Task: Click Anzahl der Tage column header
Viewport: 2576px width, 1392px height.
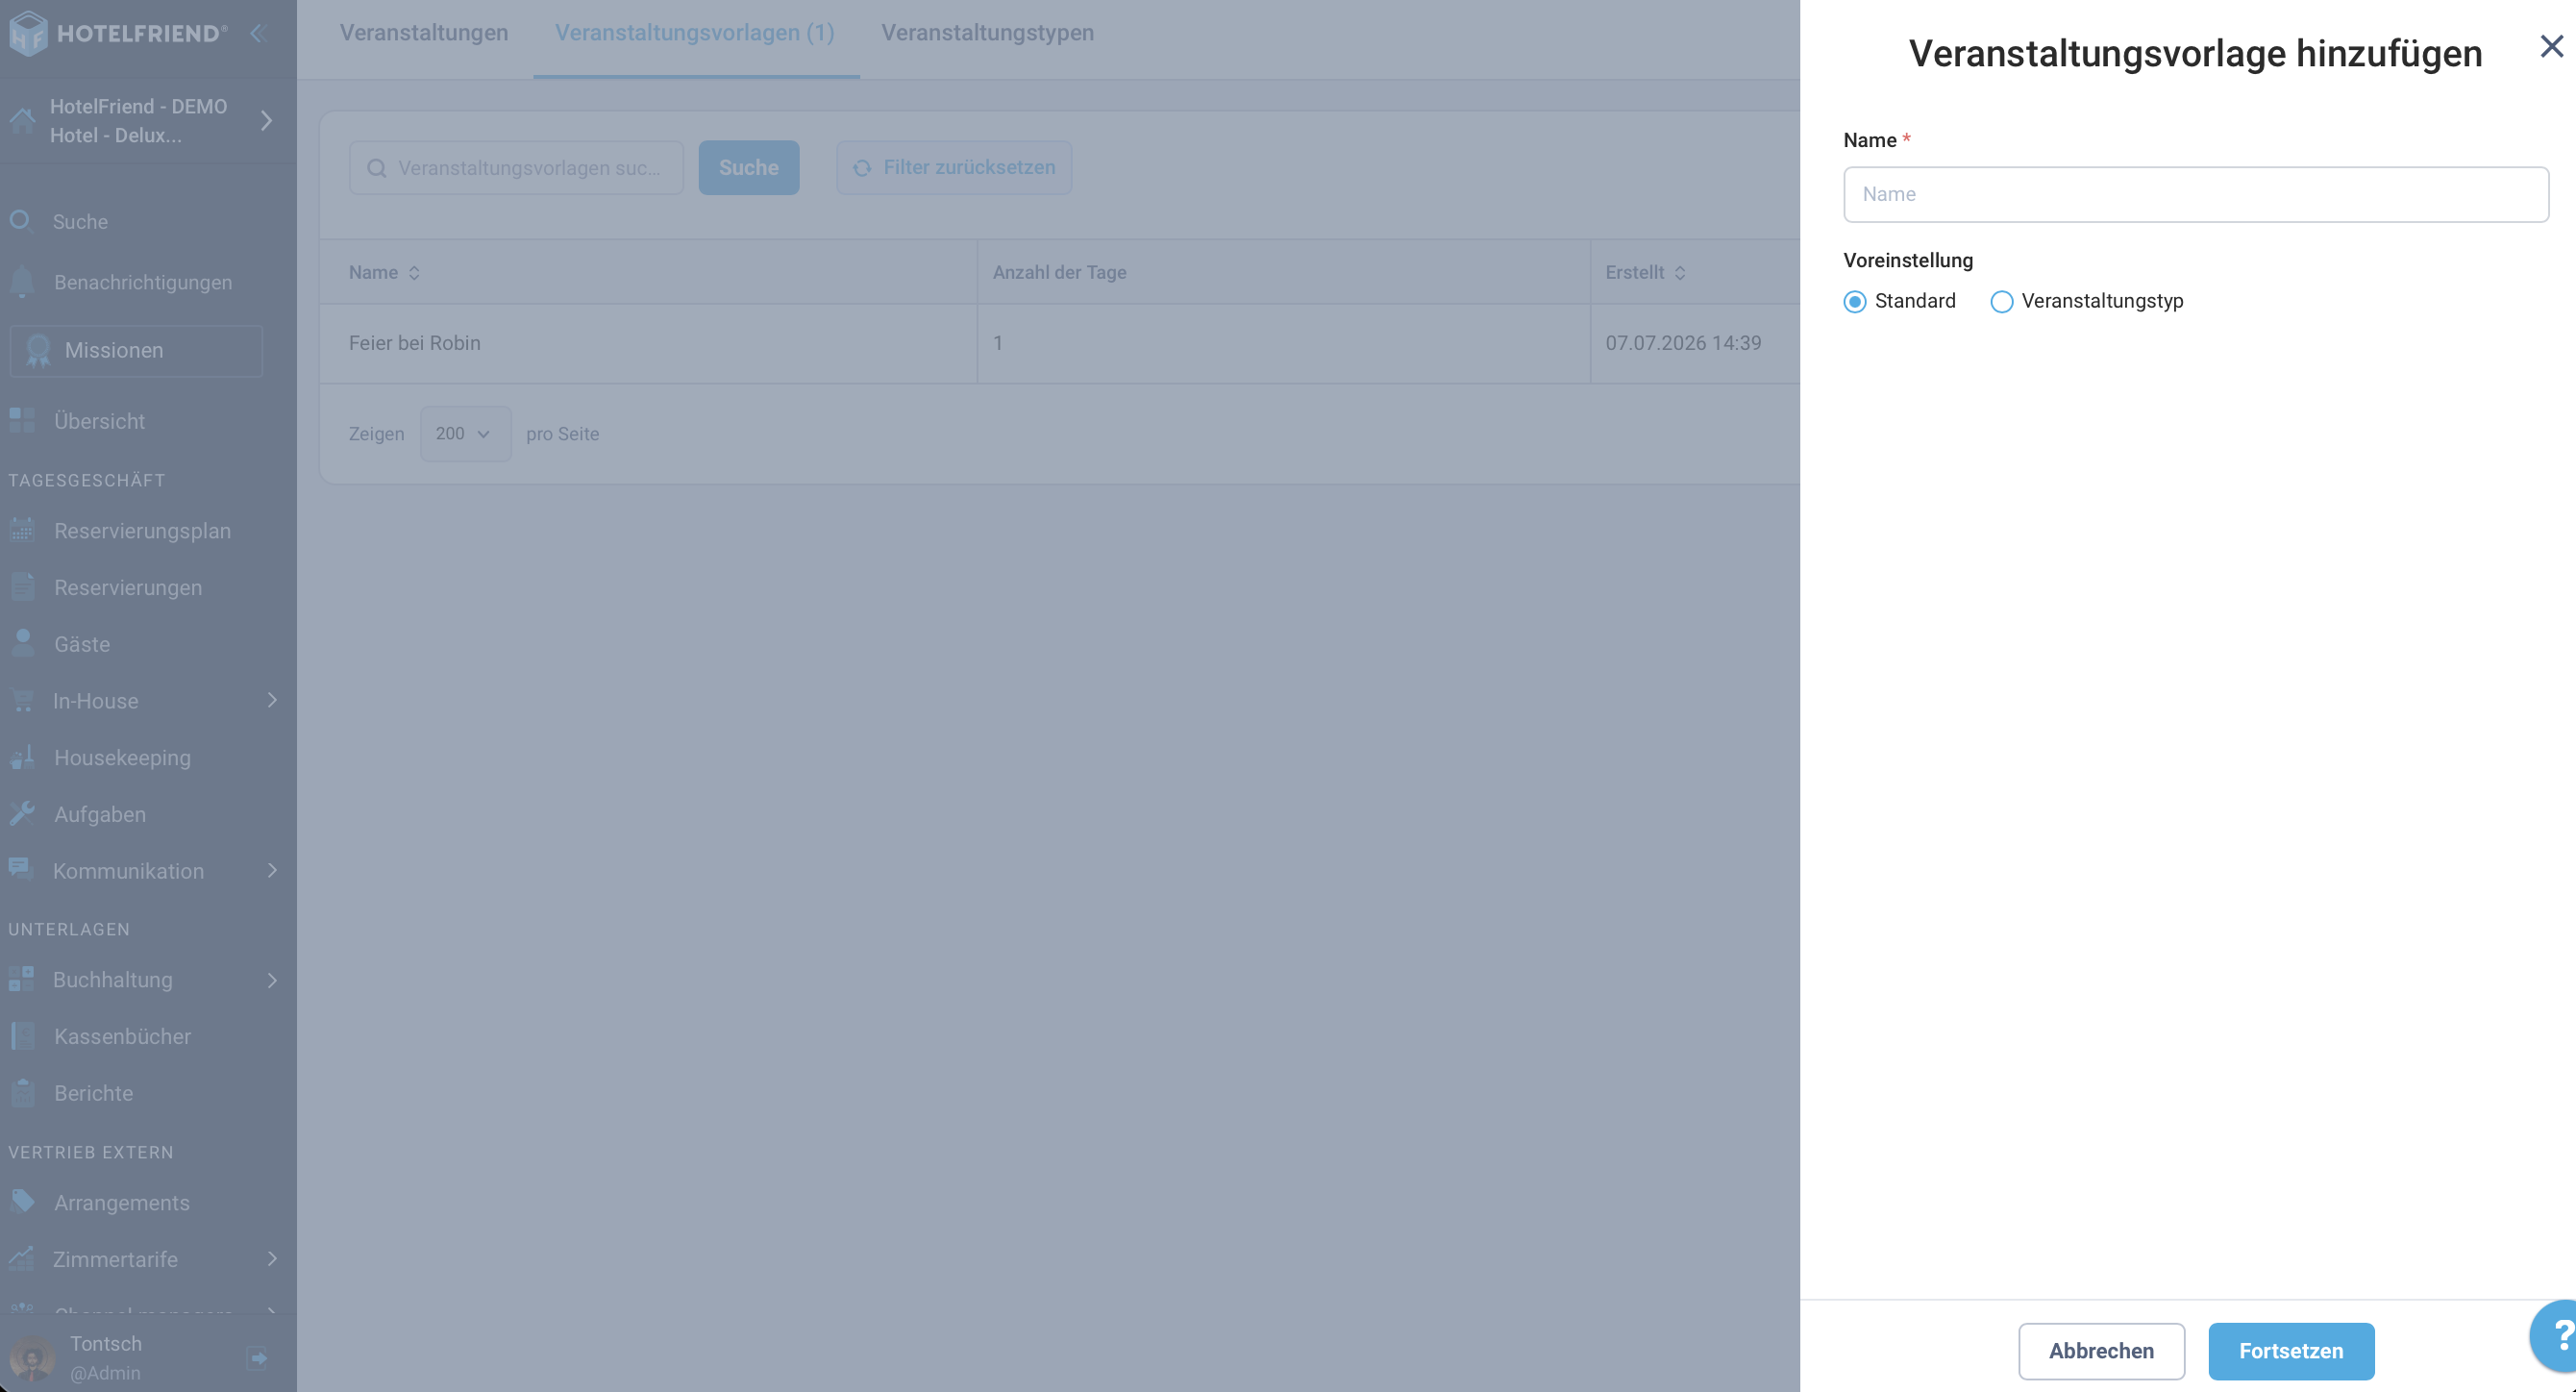Action: pyautogui.click(x=1059, y=272)
